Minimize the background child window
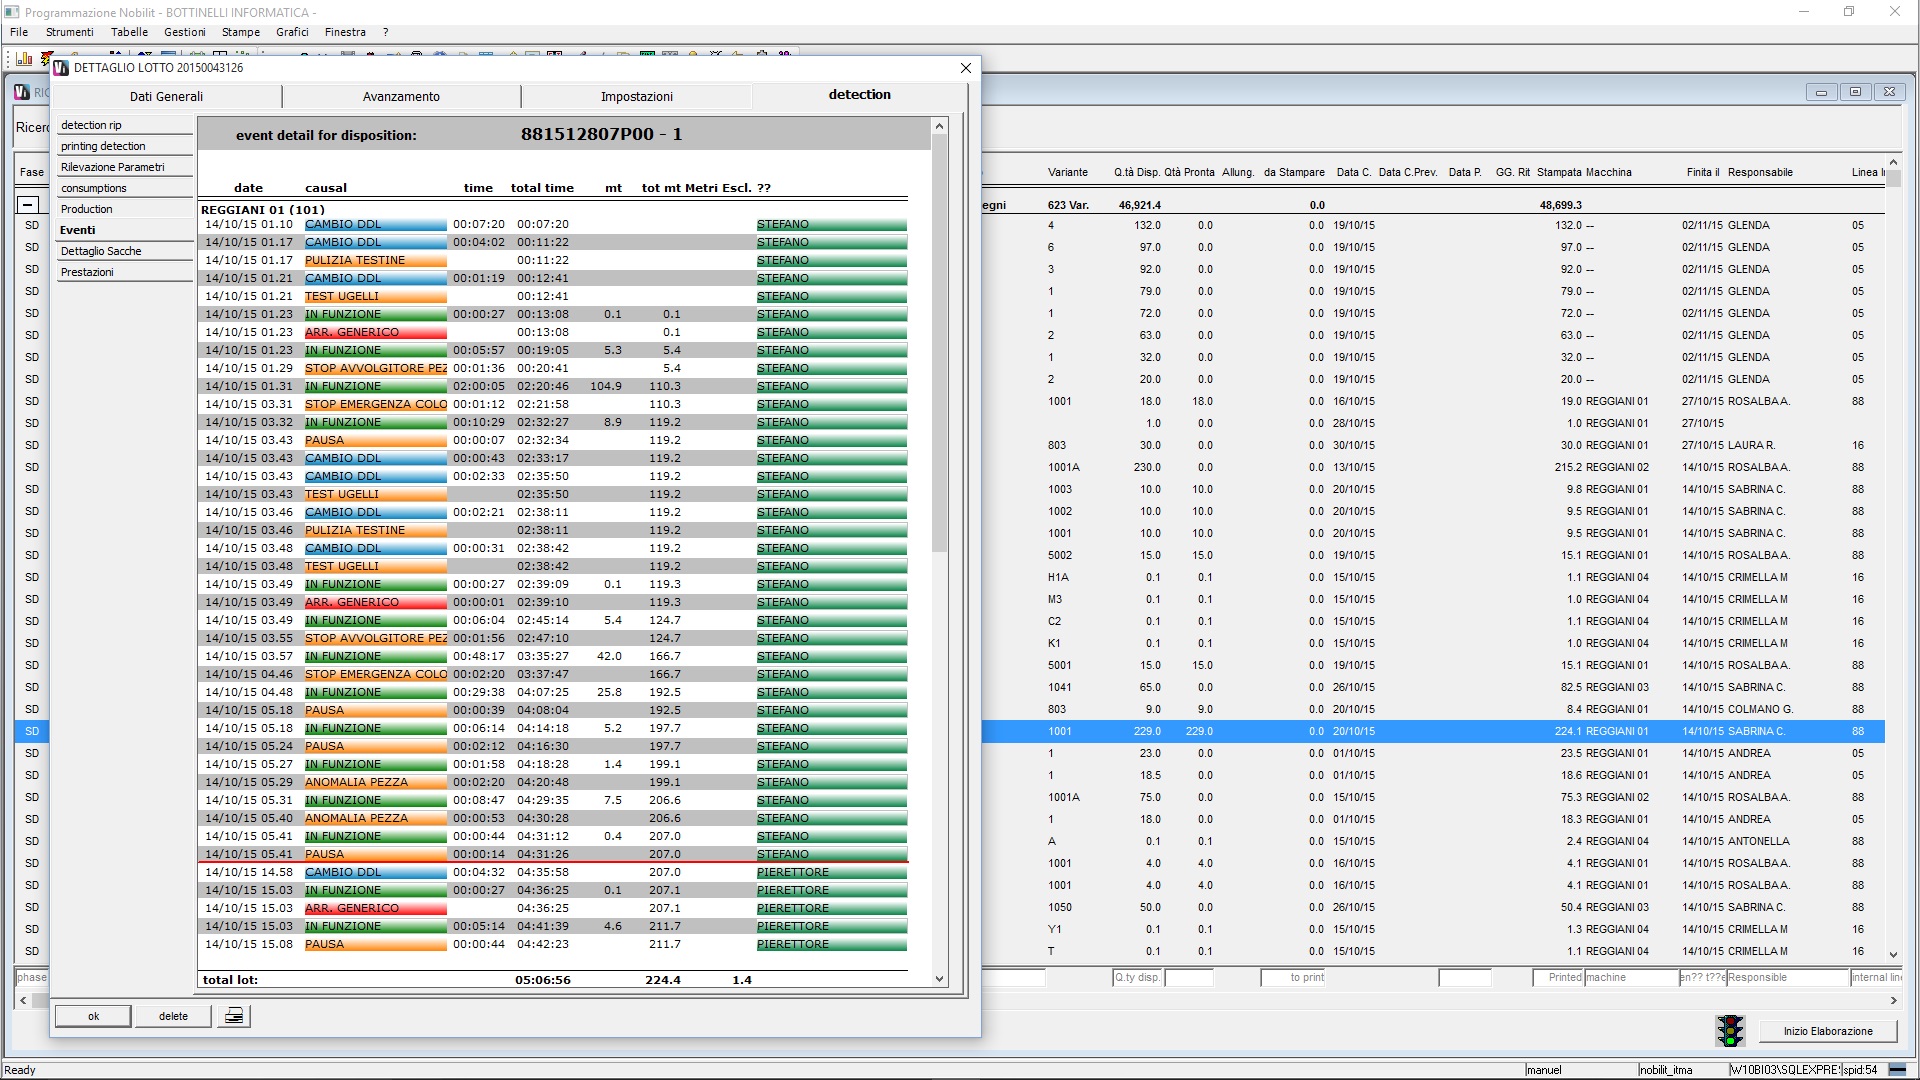The height and width of the screenshot is (1080, 1920). pyautogui.click(x=1821, y=92)
